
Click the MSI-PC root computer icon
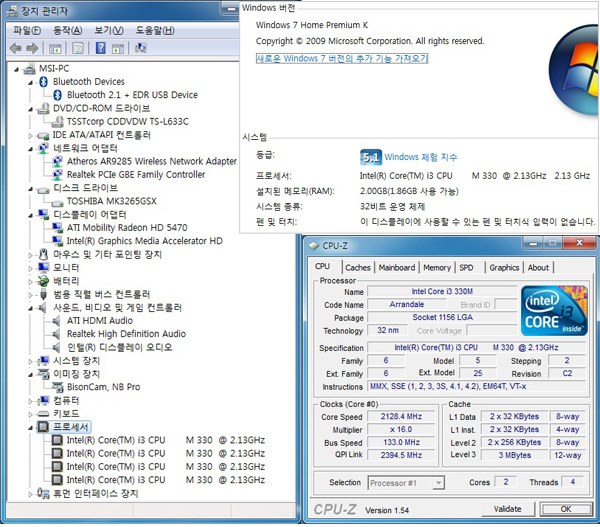[29, 69]
